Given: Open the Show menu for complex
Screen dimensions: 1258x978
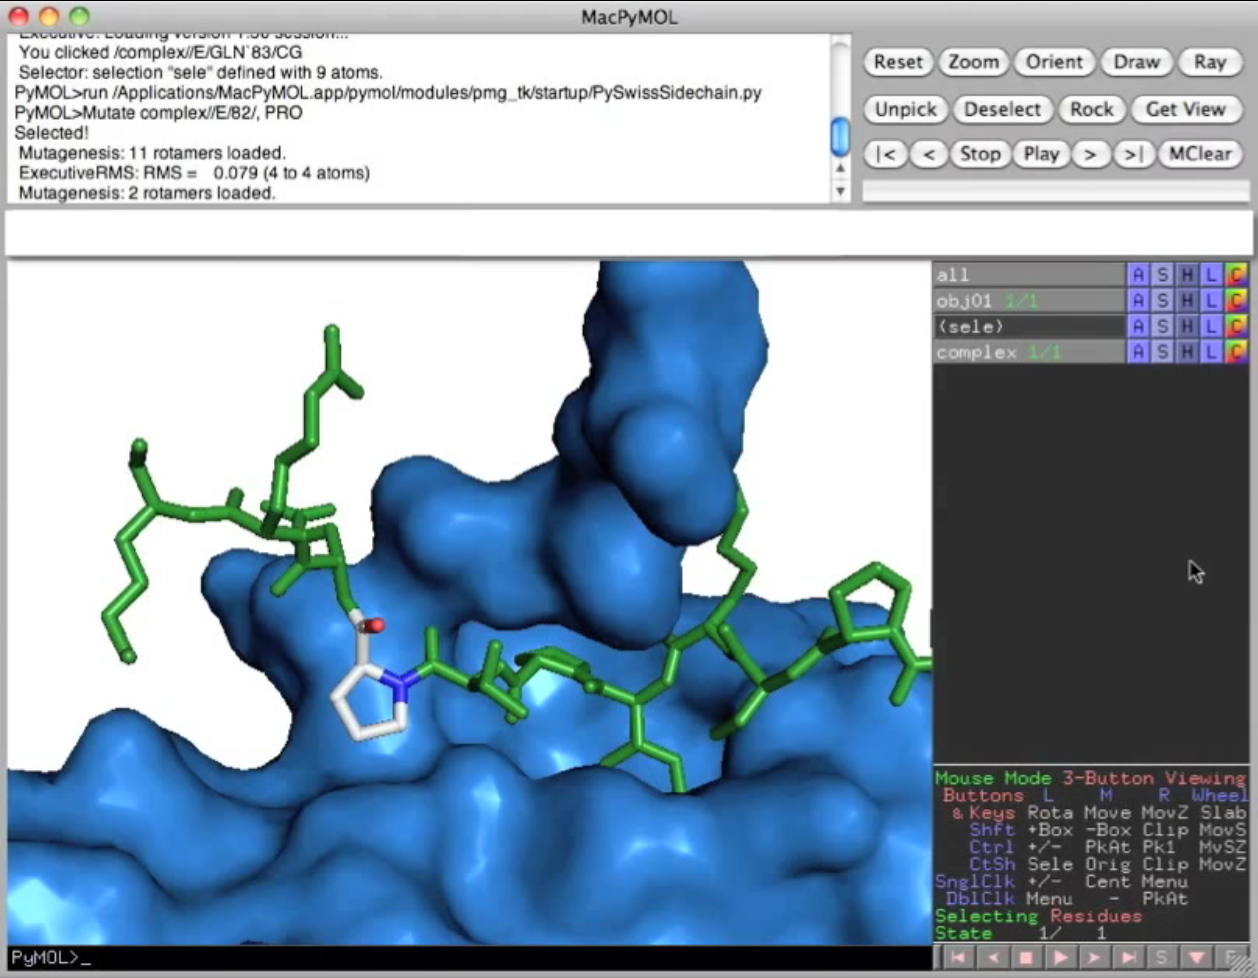Looking at the screenshot, I should pos(1162,352).
